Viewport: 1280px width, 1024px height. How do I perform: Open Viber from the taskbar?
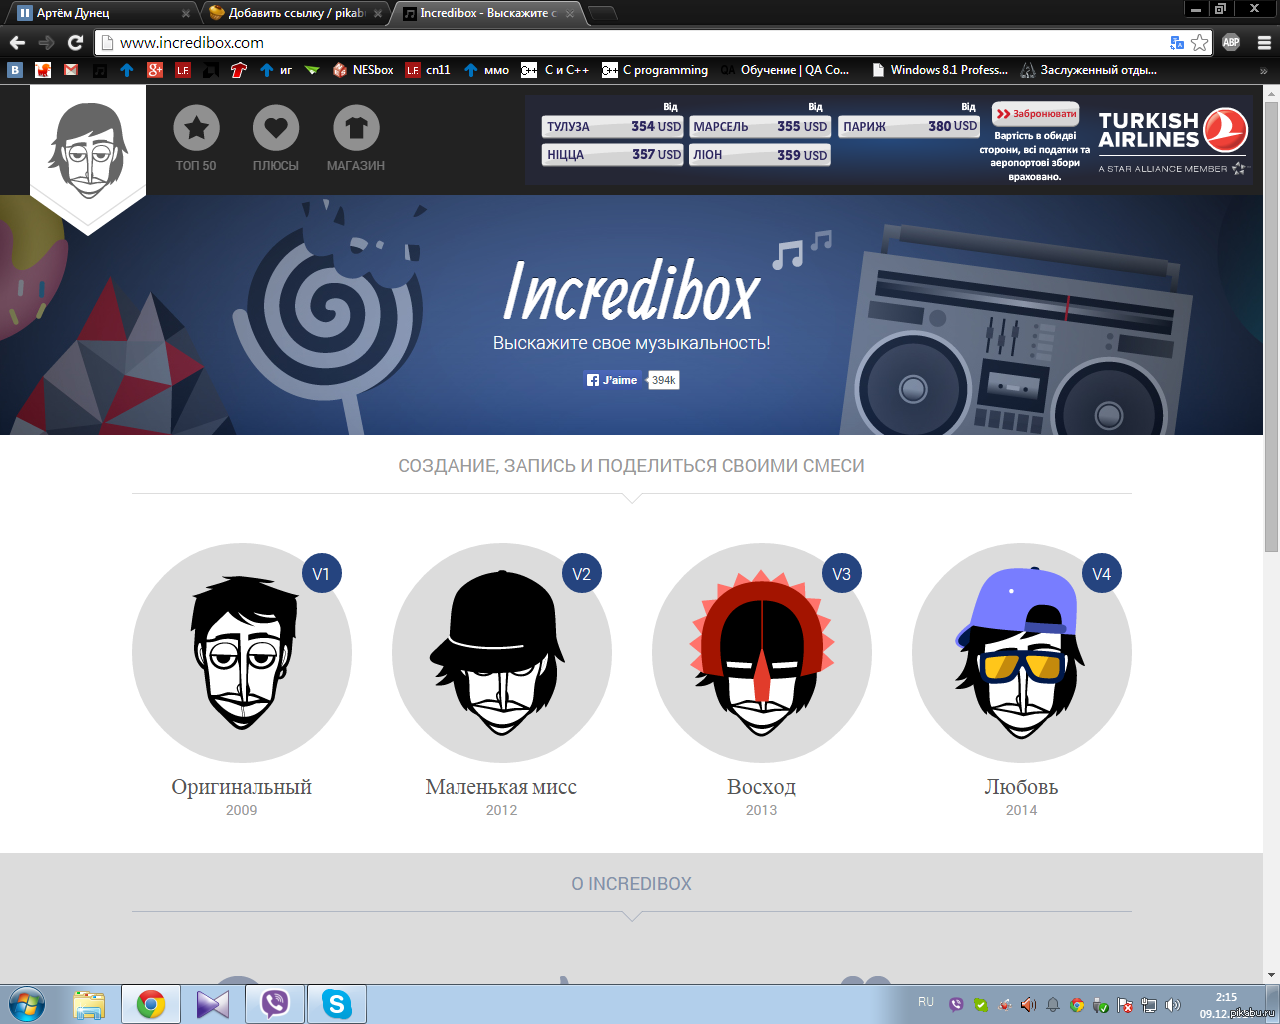coord(275,1004)
